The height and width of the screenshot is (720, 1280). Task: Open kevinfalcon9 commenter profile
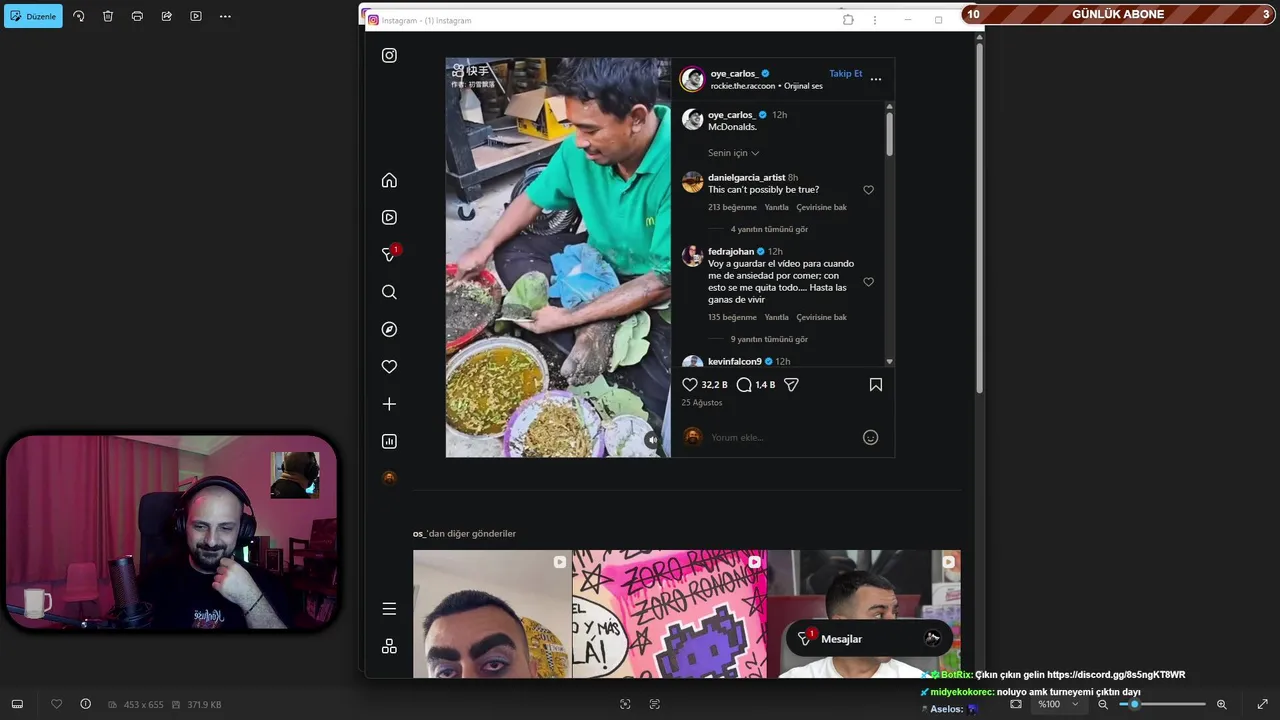[734, 361]
